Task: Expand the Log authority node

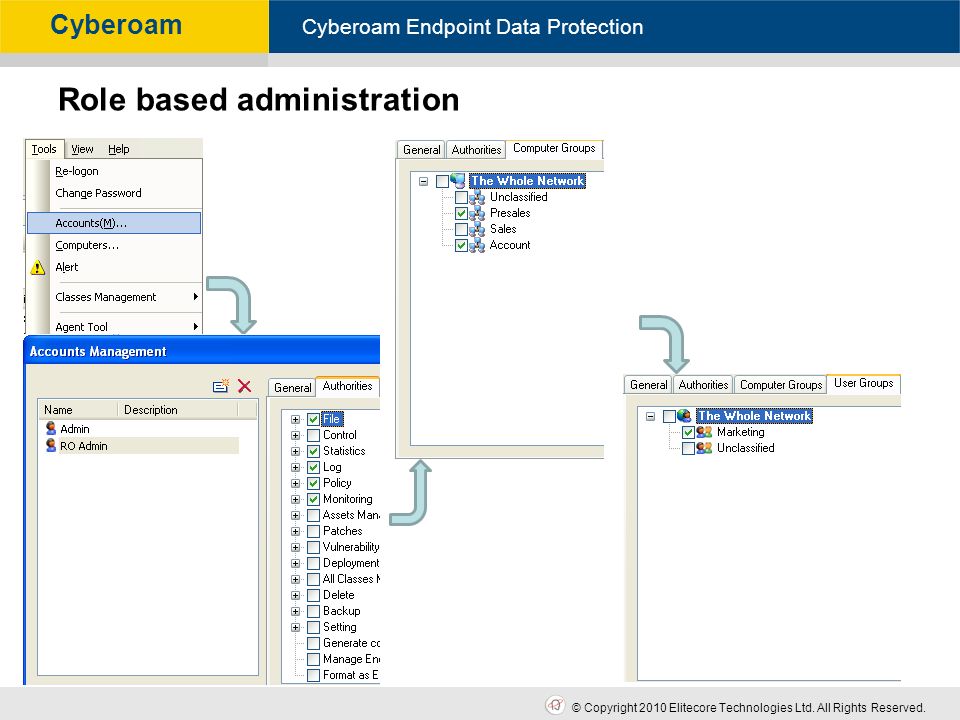Action: (295, 467)
